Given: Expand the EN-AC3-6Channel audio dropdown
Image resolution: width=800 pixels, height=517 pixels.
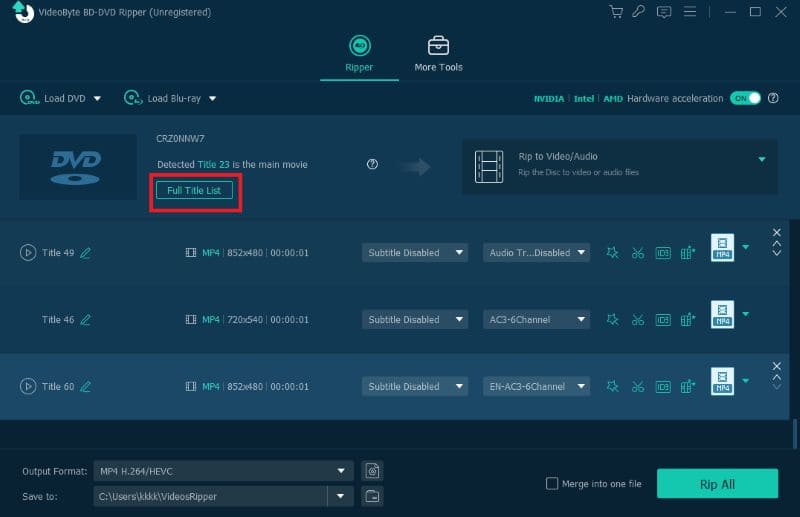Looking at the screenshot, I should (x=536, y=387).
